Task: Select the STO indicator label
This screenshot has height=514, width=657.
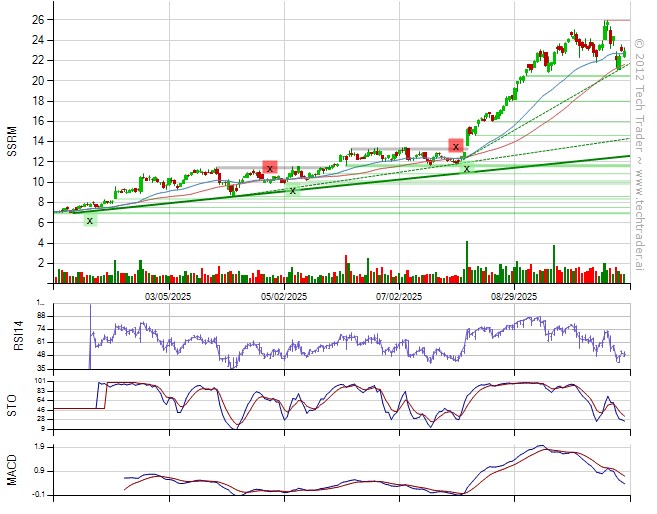Action: (13, 405)
